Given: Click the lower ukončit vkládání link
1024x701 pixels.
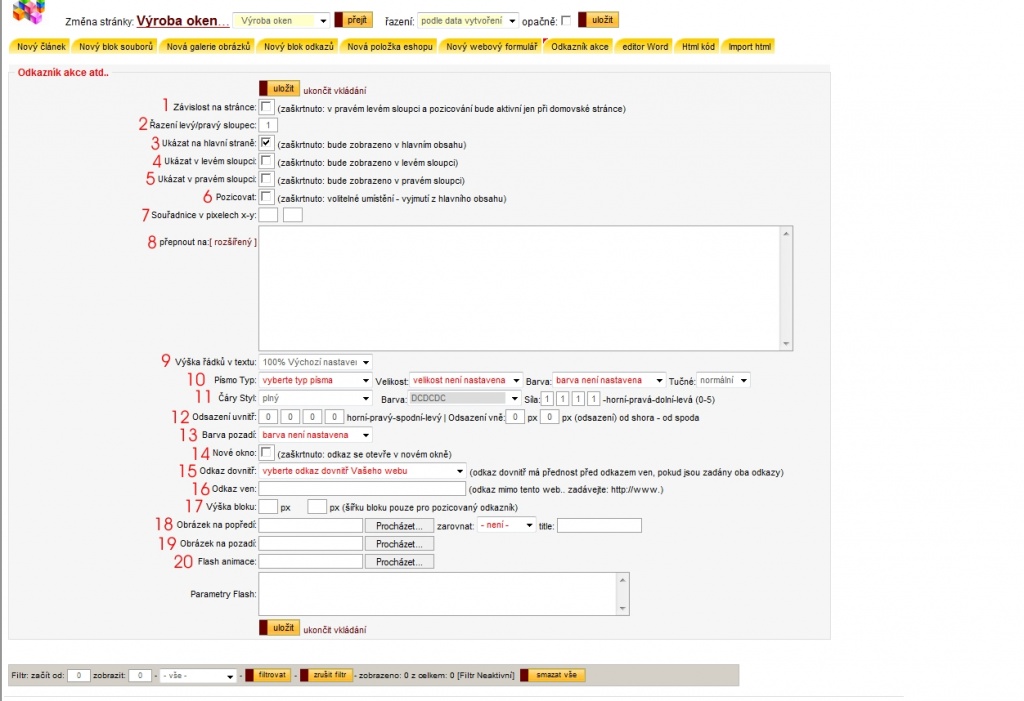Looking at the screenshot, I should (x=334, y=630).
